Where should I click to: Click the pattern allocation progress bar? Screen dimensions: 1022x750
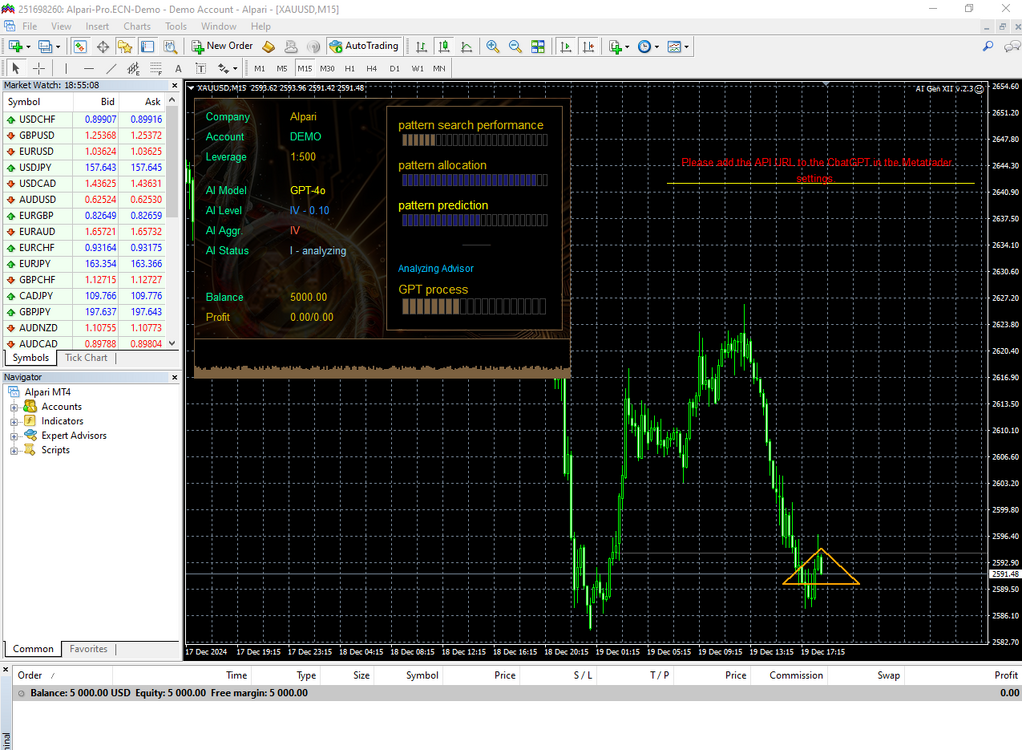(x=474, y=180)
